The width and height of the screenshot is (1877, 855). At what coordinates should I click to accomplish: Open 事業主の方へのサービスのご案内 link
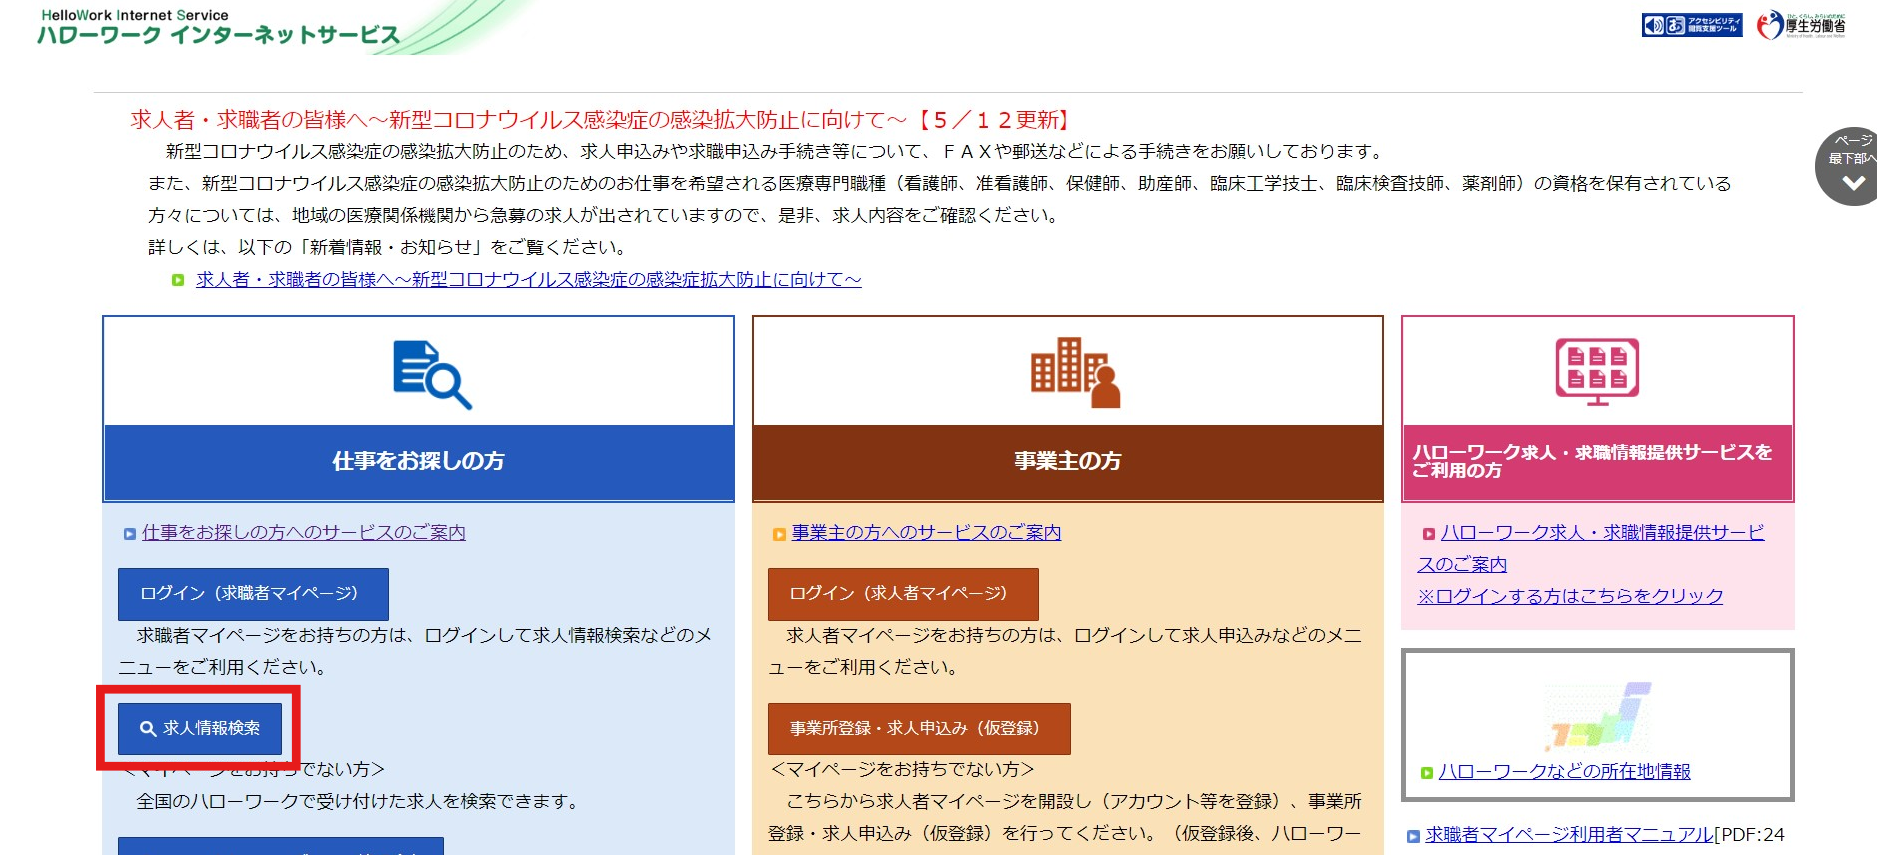tap(925, 533)
